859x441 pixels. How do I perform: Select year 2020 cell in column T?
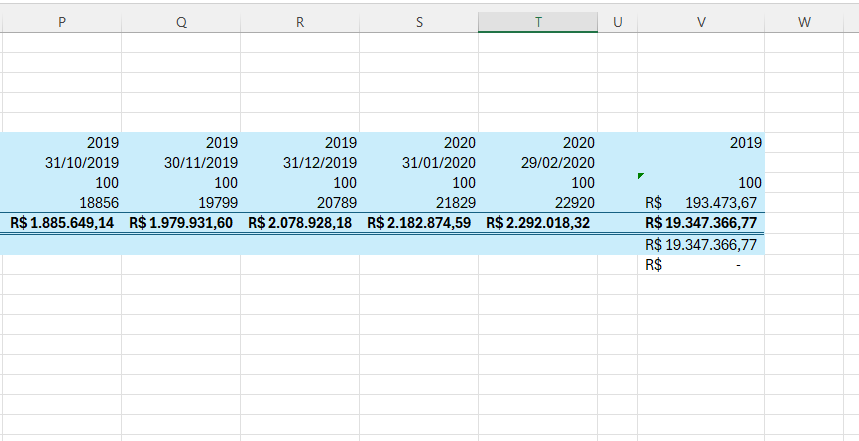[x=538, y=142]
